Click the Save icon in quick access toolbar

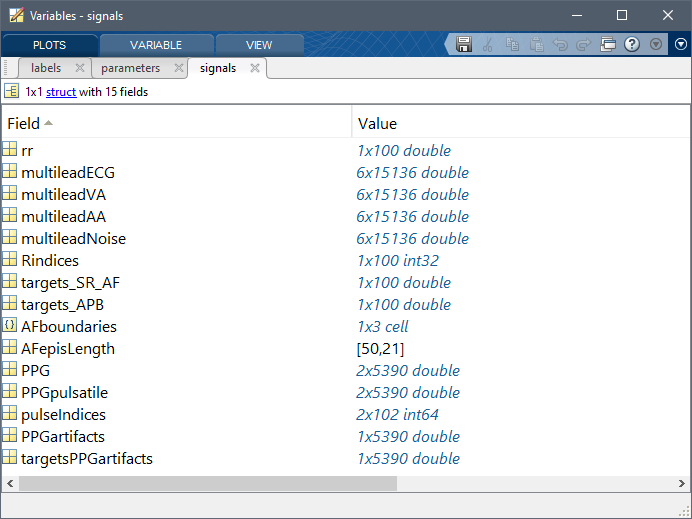click(464, 44)
